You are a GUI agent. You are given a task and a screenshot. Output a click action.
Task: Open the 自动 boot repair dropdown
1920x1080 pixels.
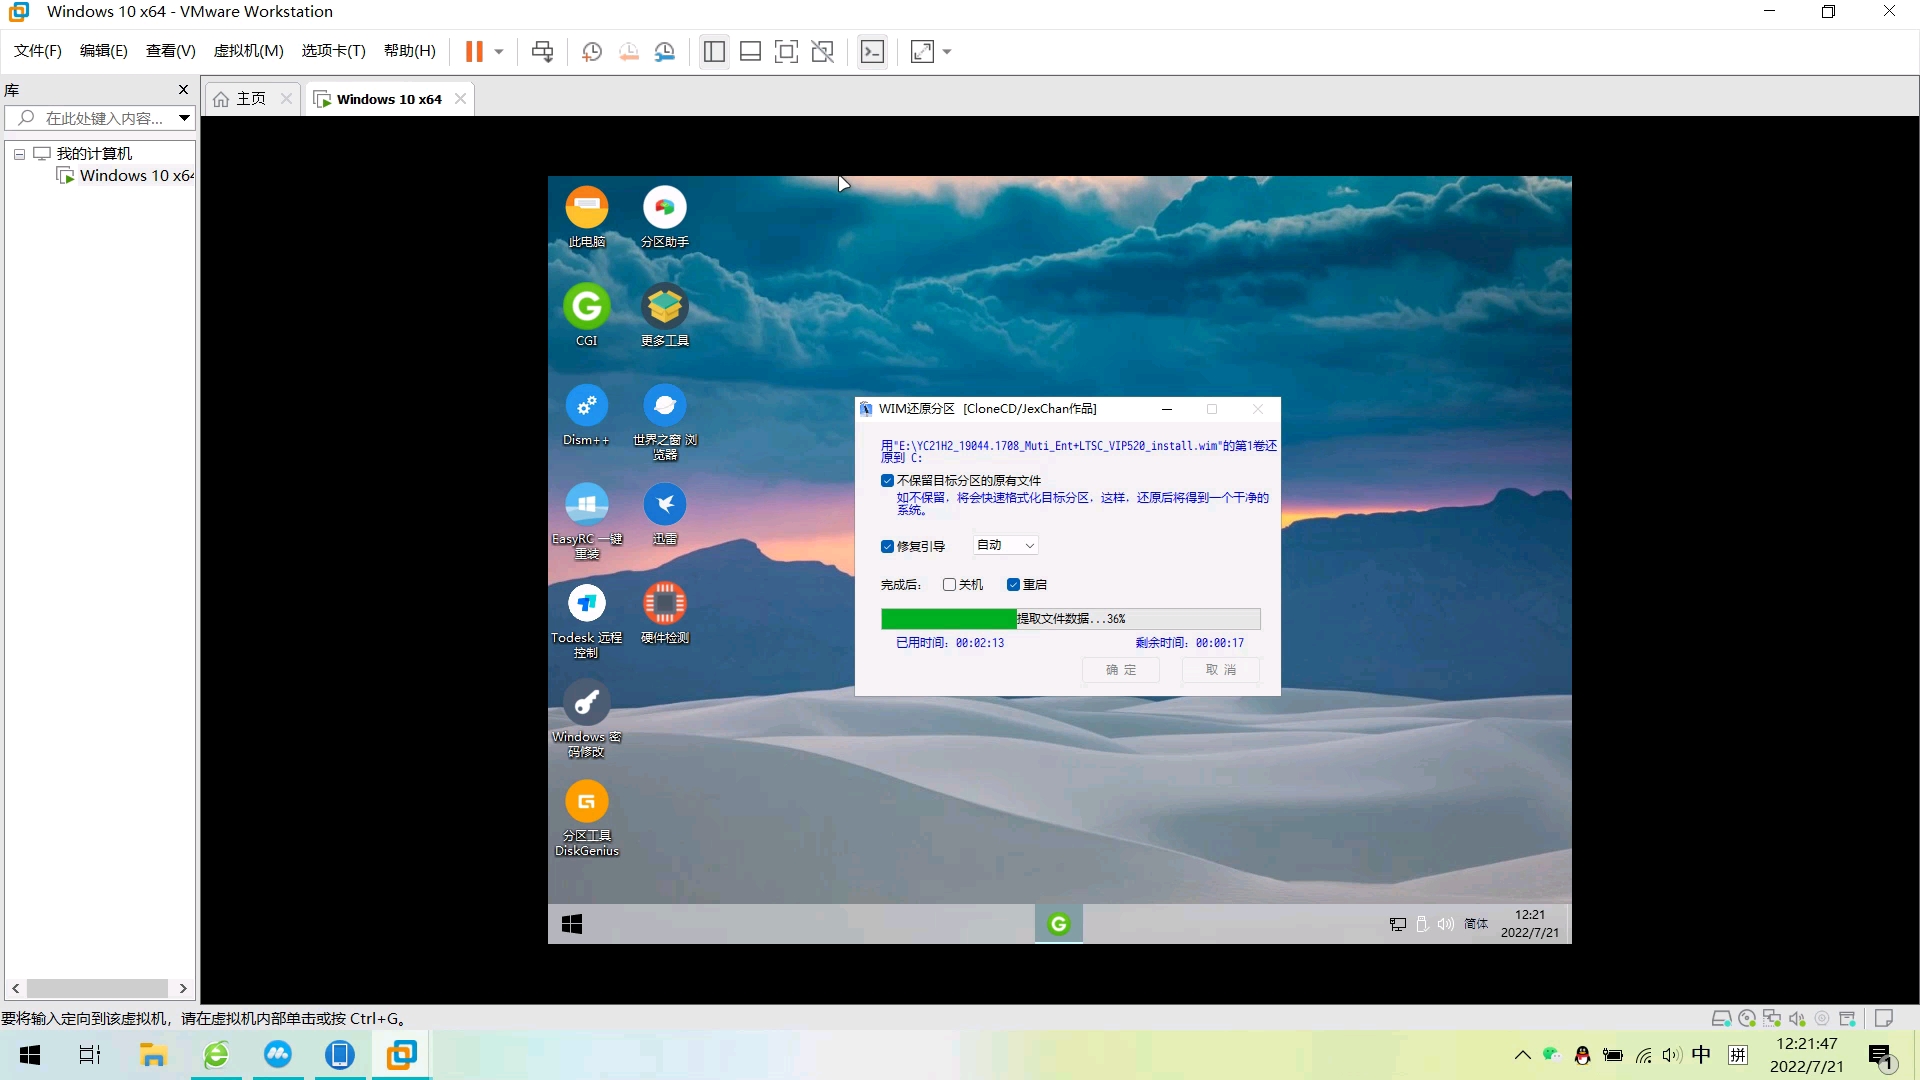click(x=1006, y=545)
